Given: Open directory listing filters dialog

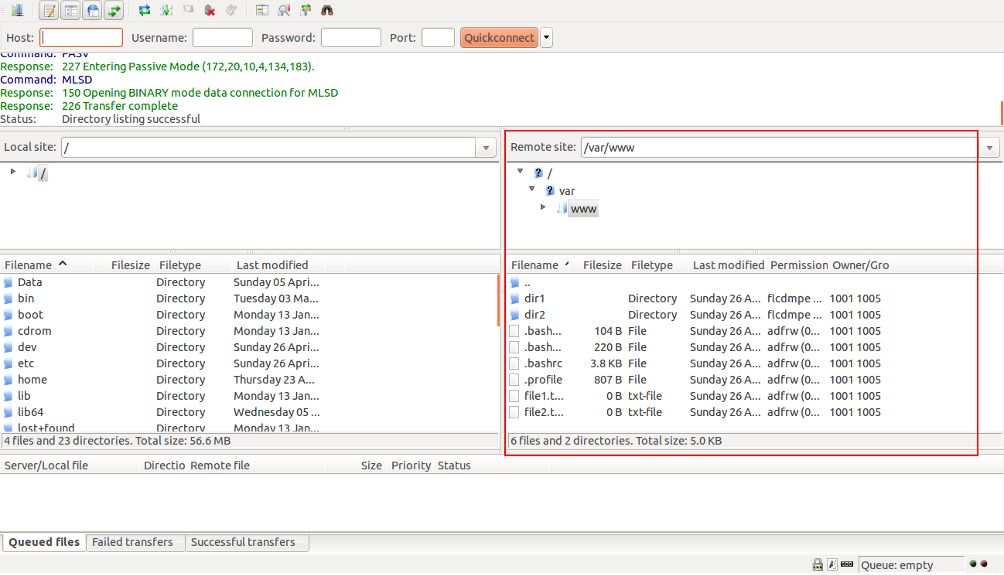Looking at the screenshot, I should point(262,10).
